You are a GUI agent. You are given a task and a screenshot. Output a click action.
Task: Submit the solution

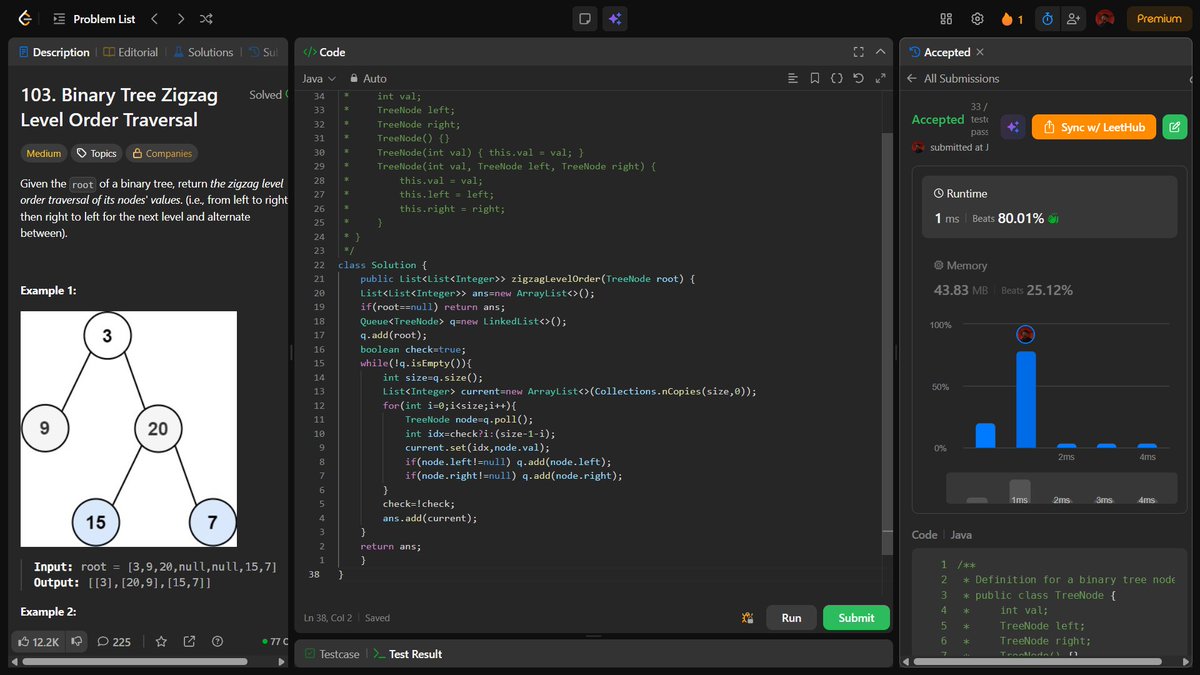point(856,618)
